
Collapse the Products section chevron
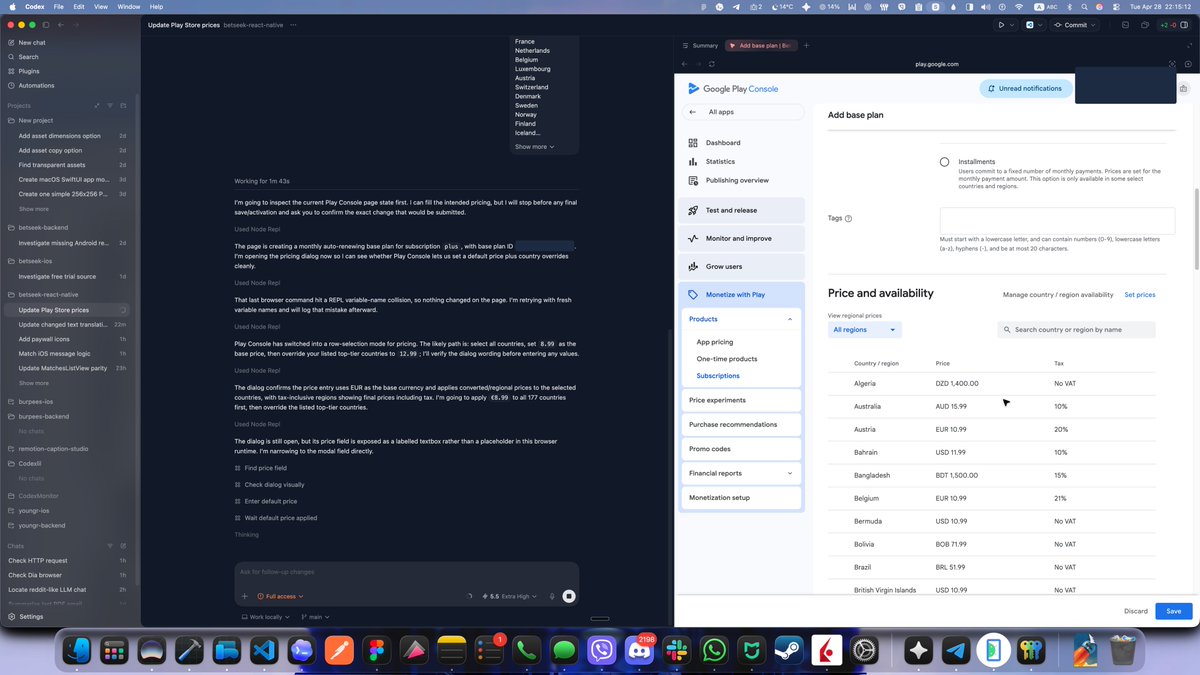coord(790,319)
